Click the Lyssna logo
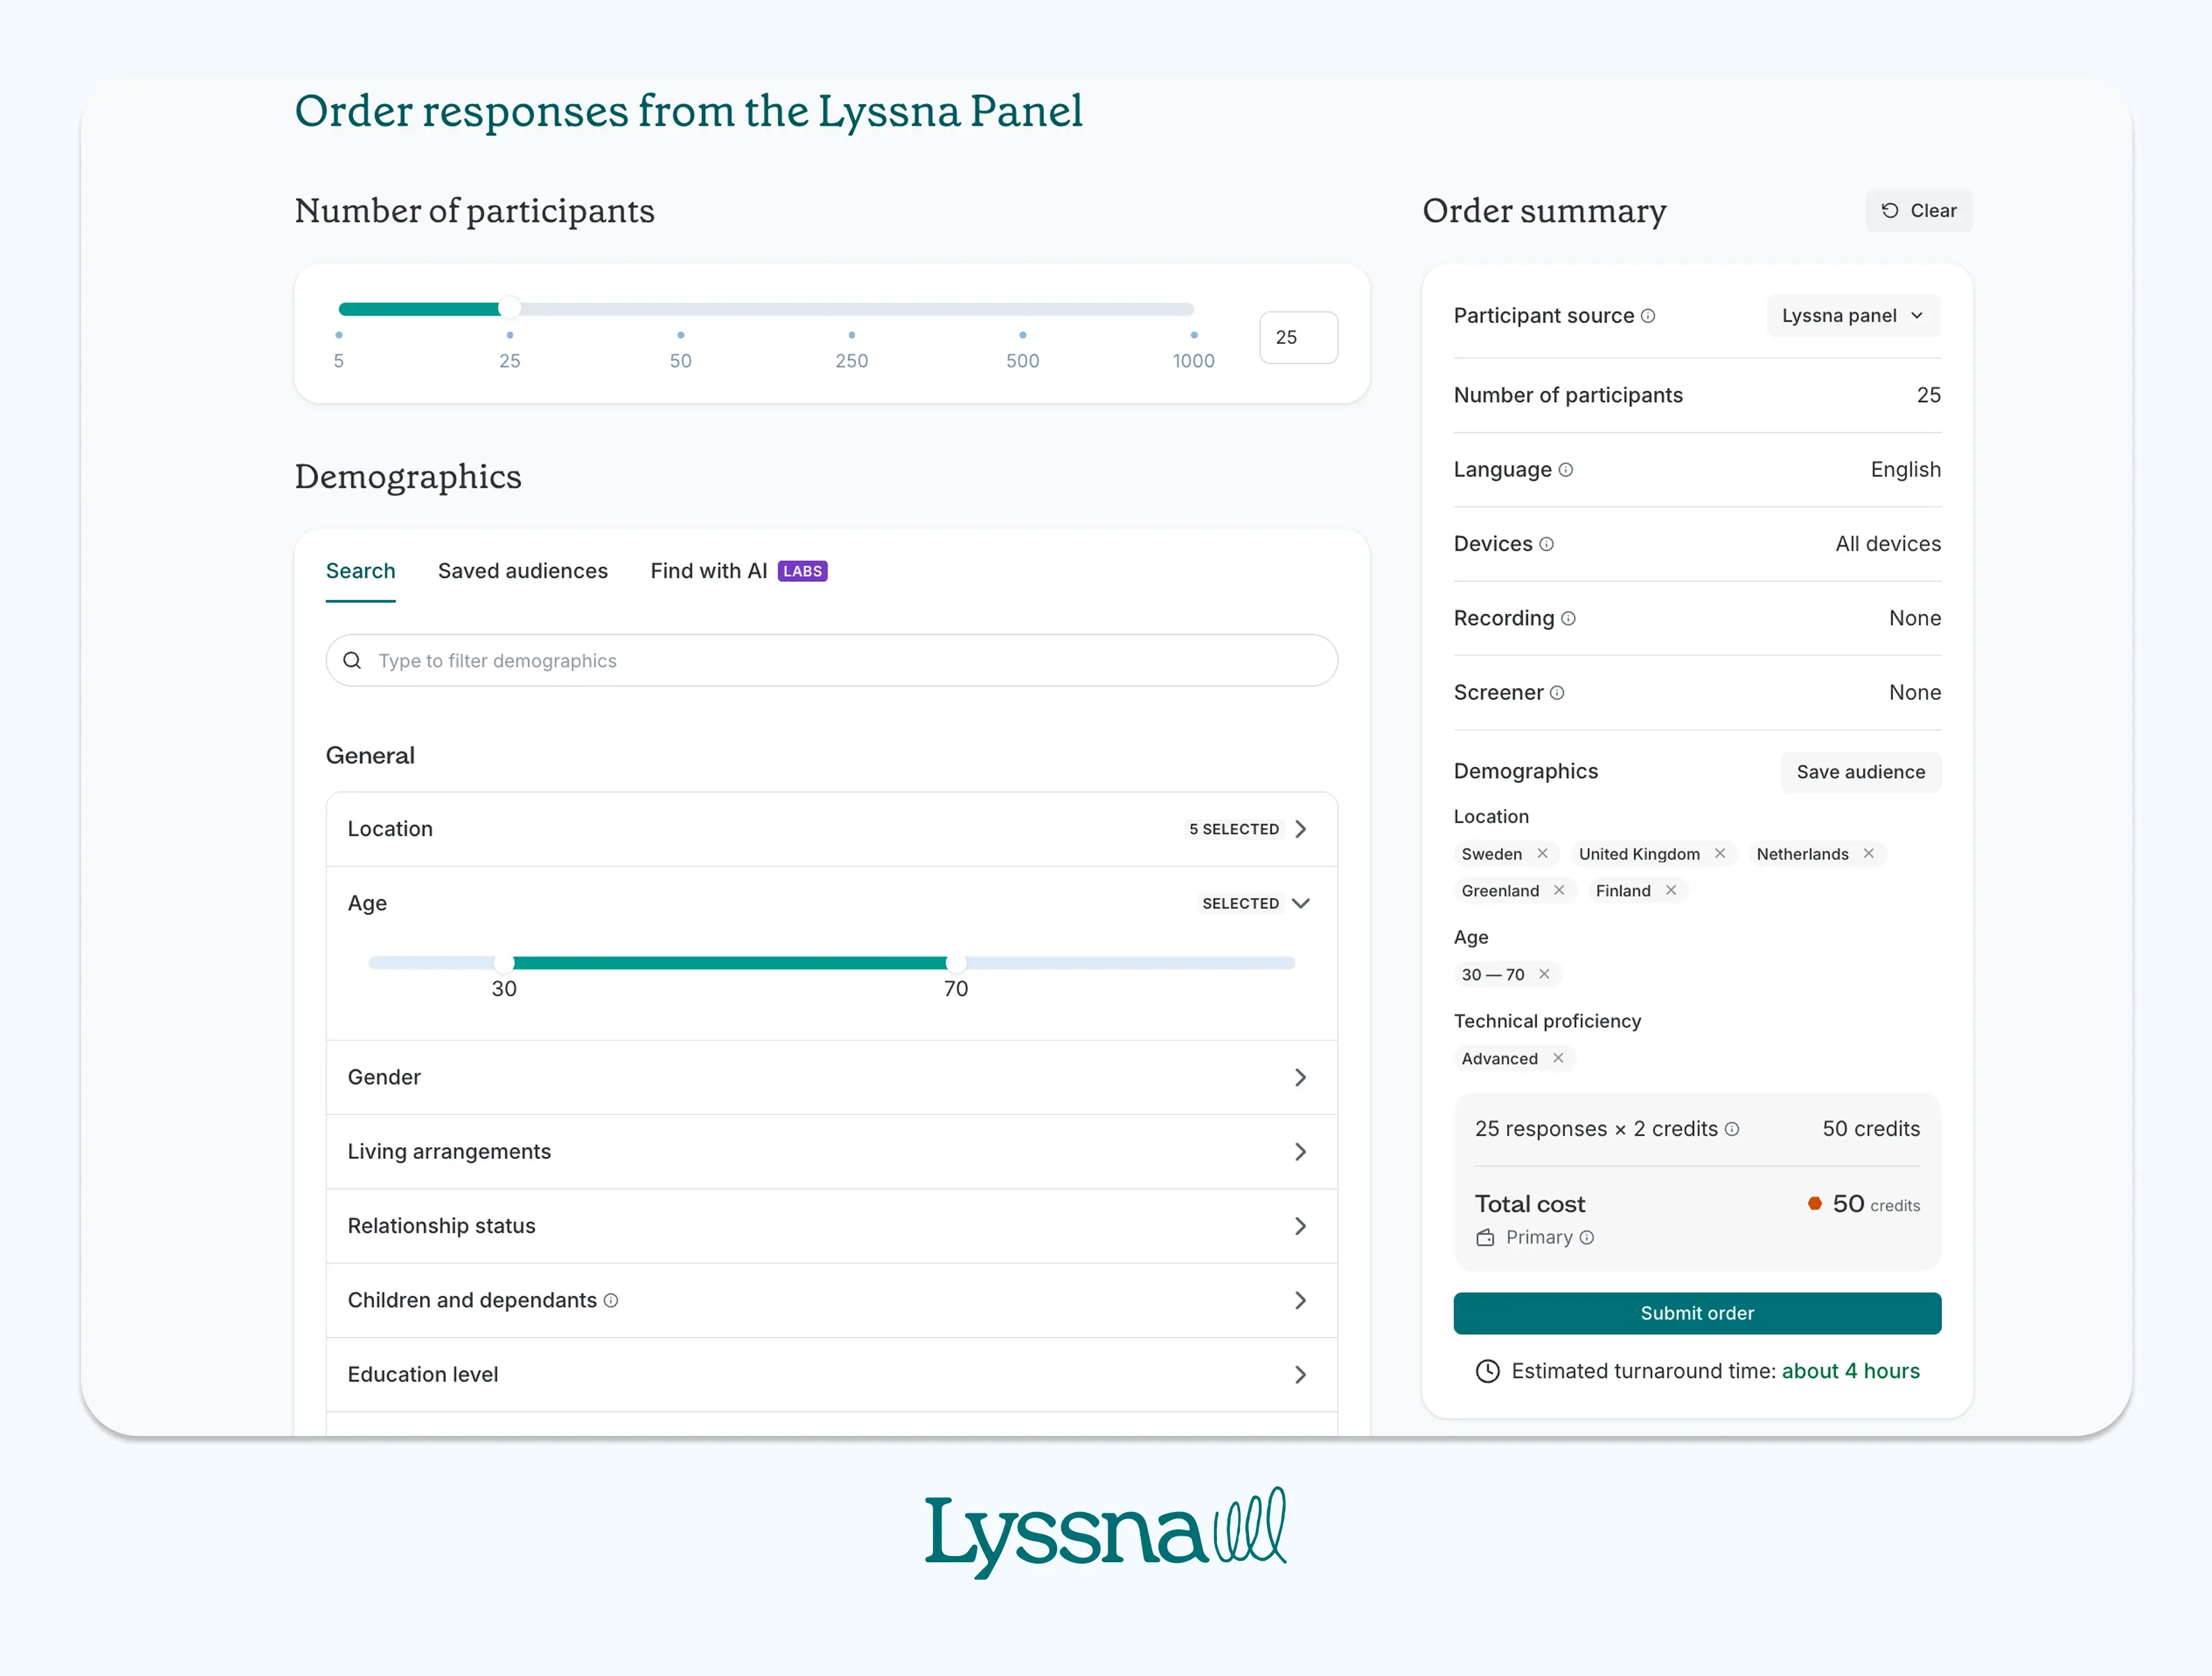The height and width of the screenshot is (1676, 2212). pos(1106,1534)
